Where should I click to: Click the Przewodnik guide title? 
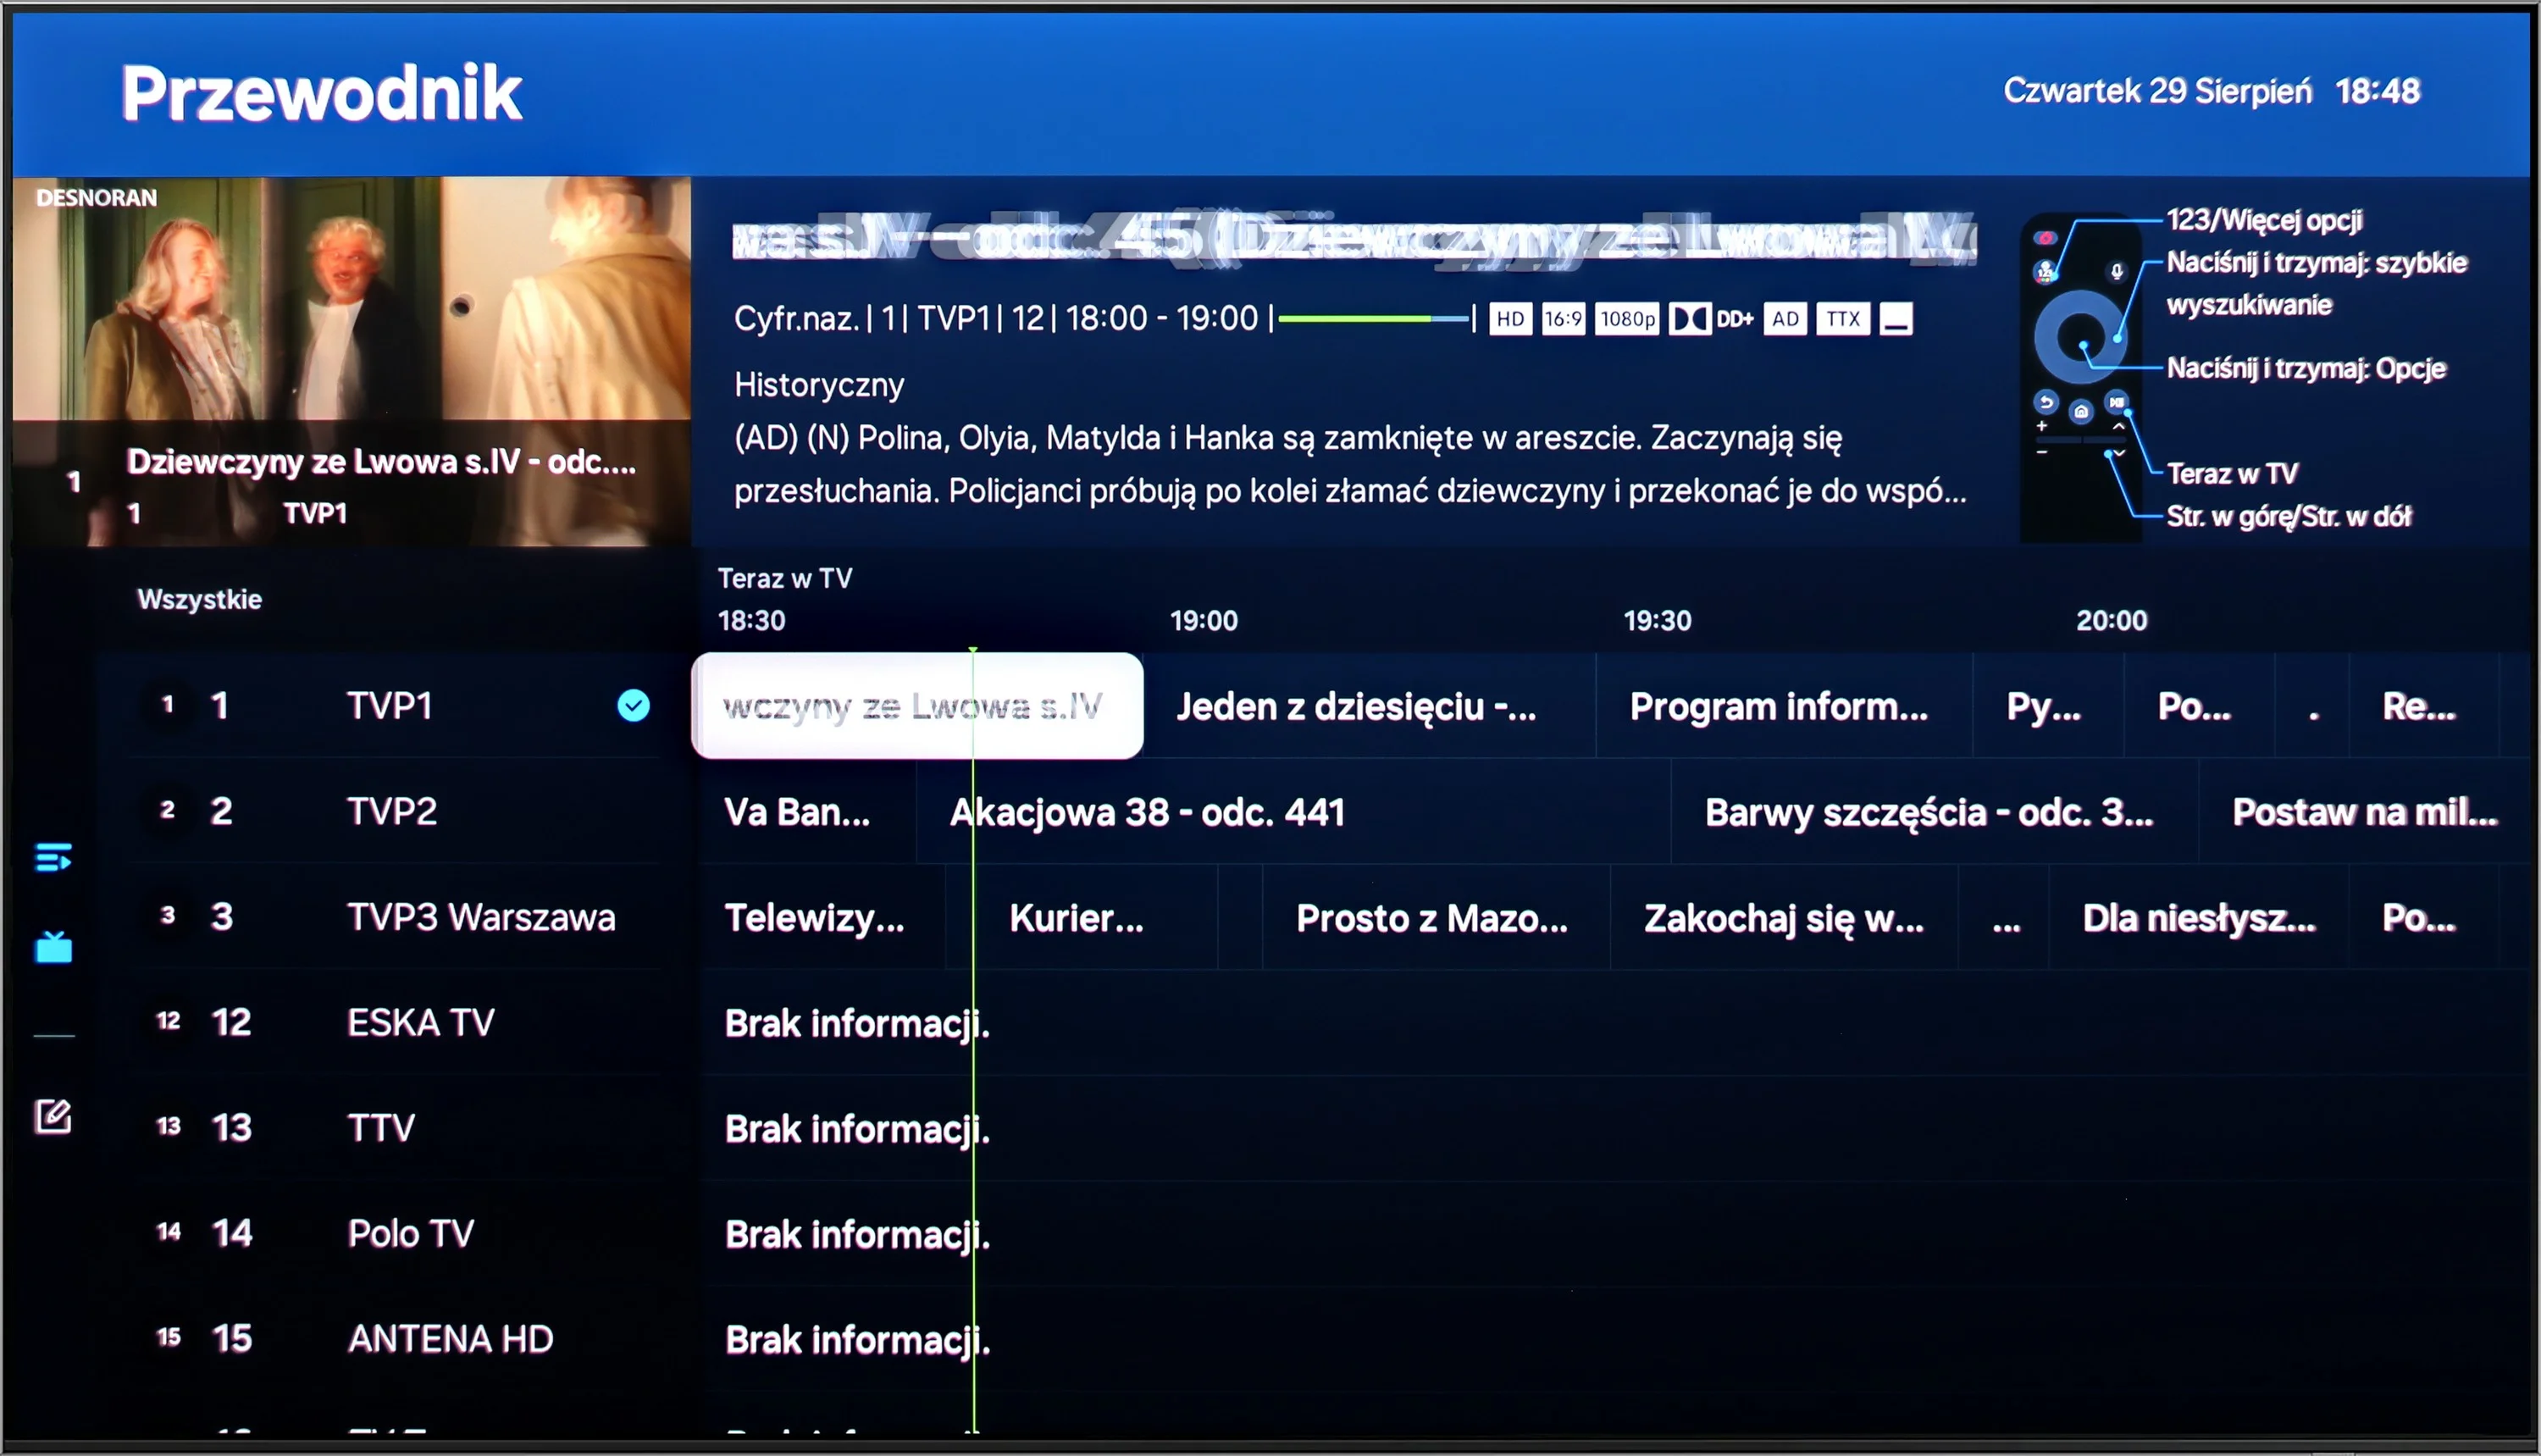(x=321, y=93)
